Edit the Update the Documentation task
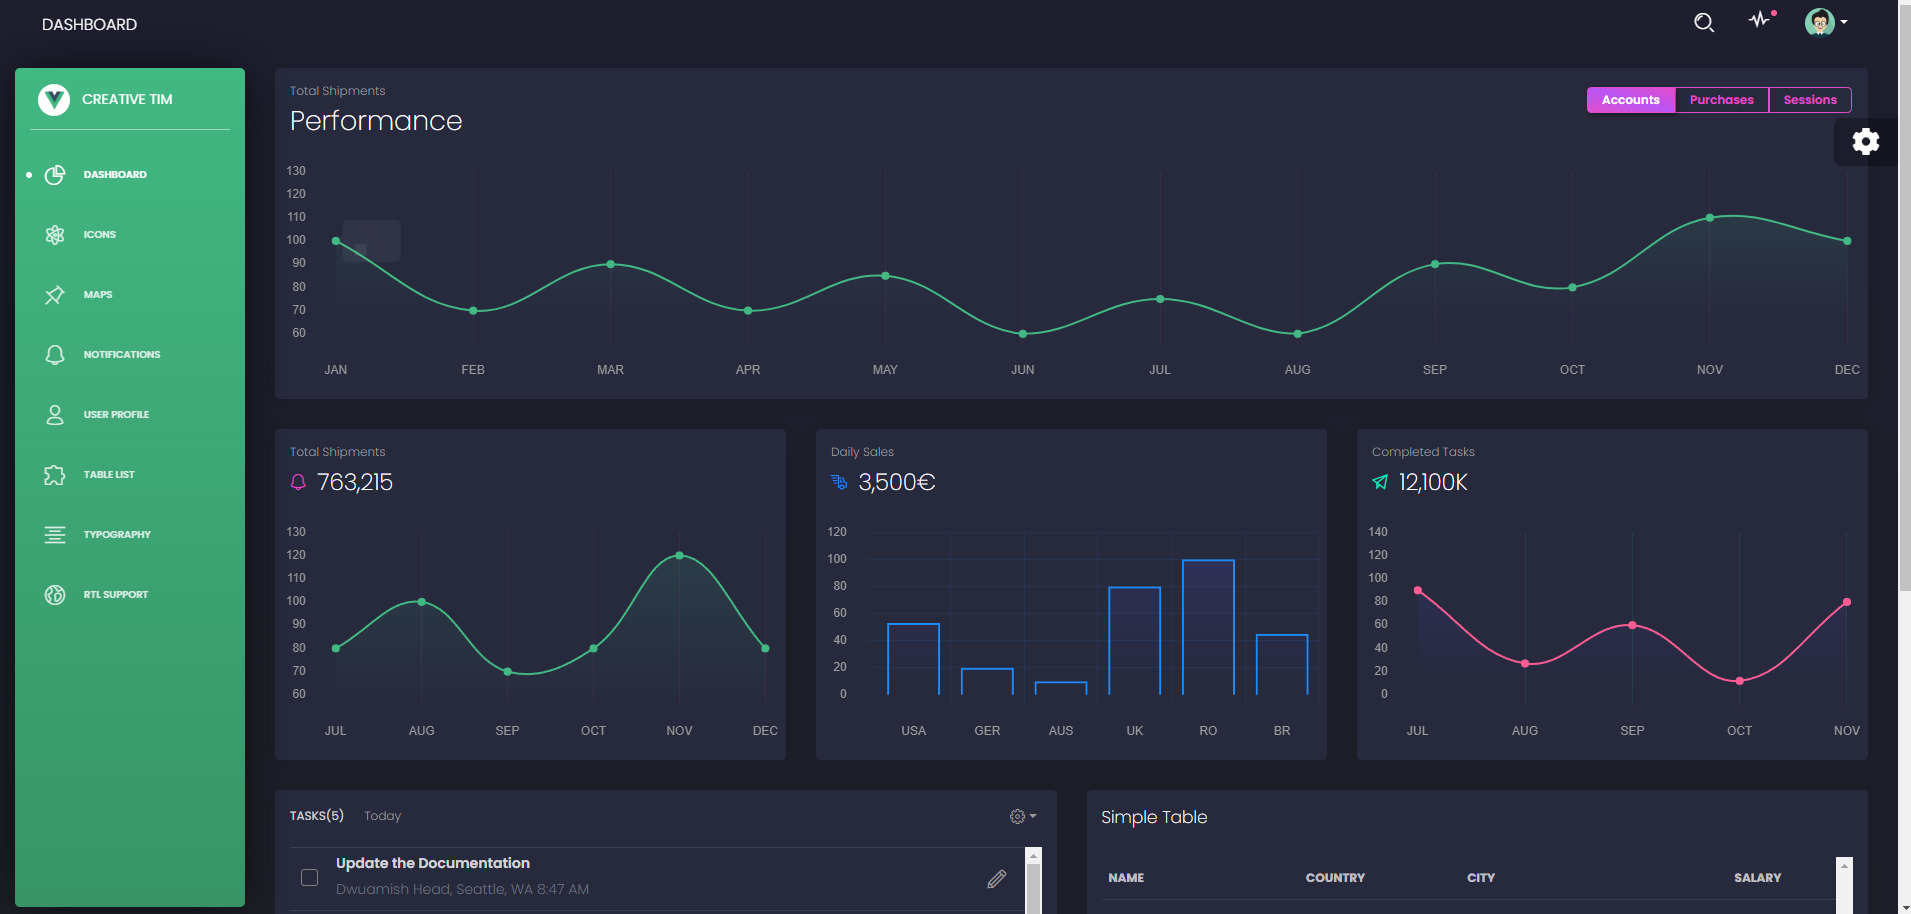 click(x=996, y=878)
